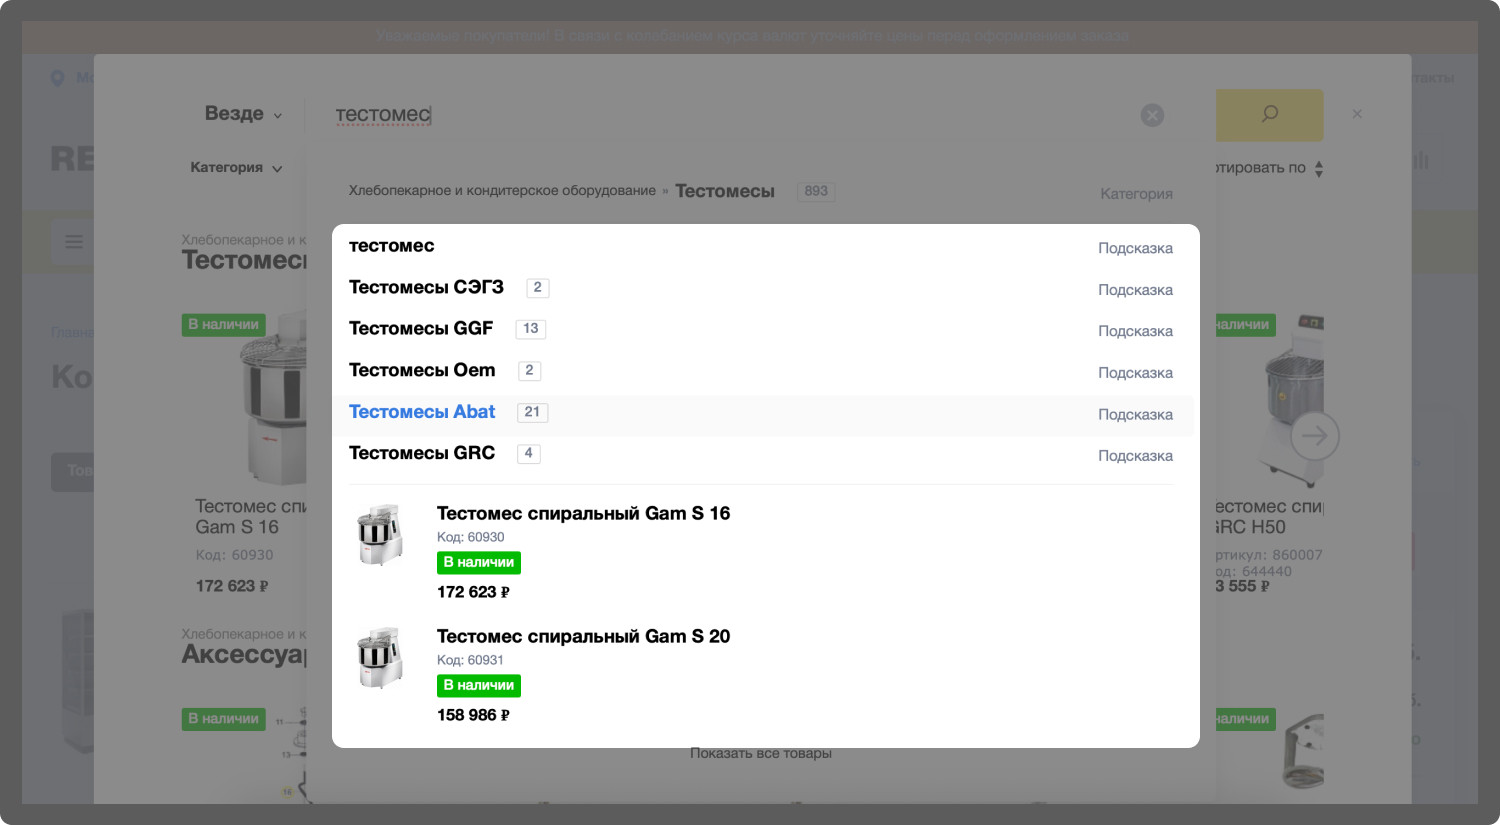Open the 'Сортировать по' sort selector
The height and width of the screenshot is (825, 1500).
[x=1270, y=168]
